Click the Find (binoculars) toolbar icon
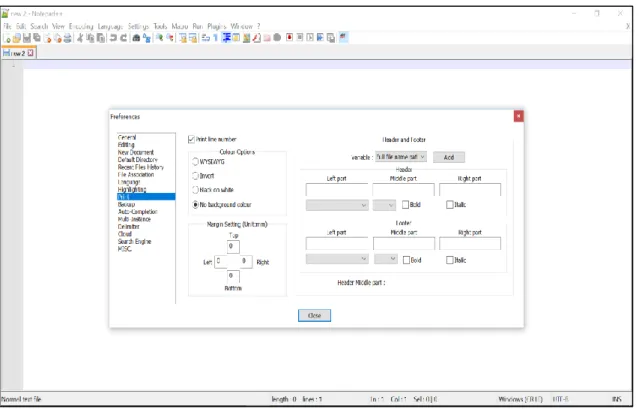 (136, 38)
